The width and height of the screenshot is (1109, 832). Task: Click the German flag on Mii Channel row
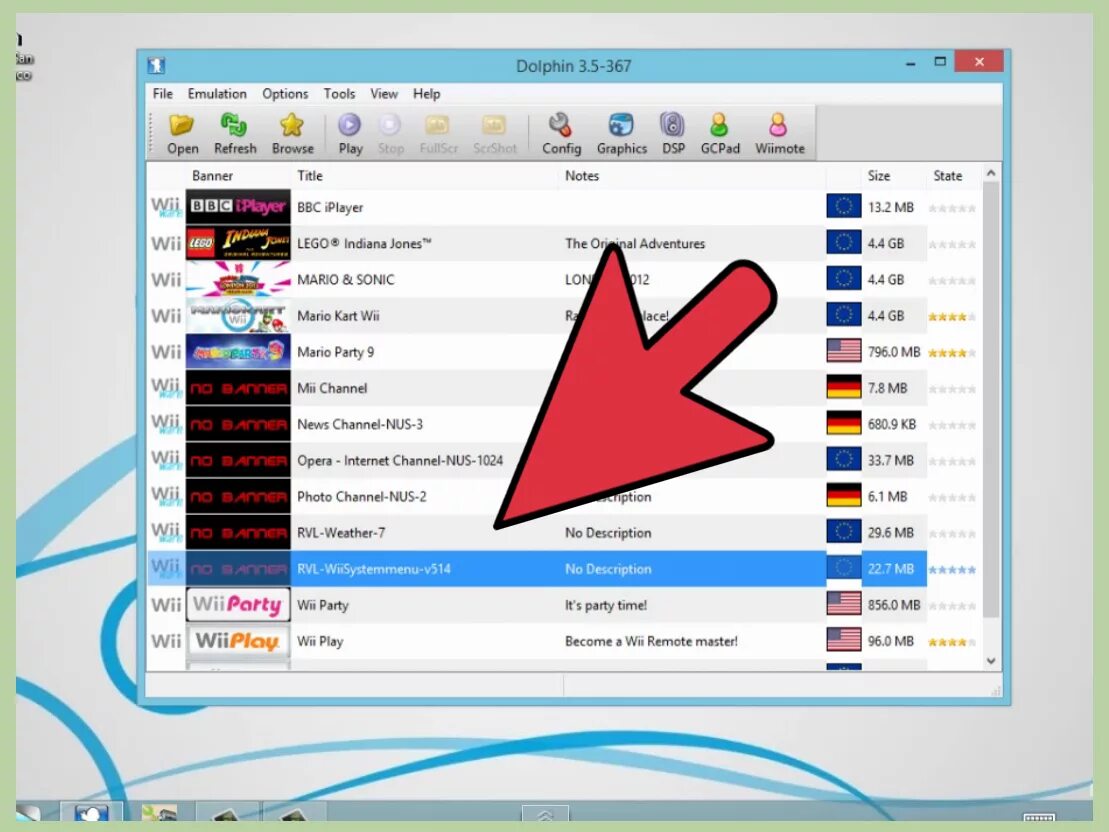(x=844, y=387)
